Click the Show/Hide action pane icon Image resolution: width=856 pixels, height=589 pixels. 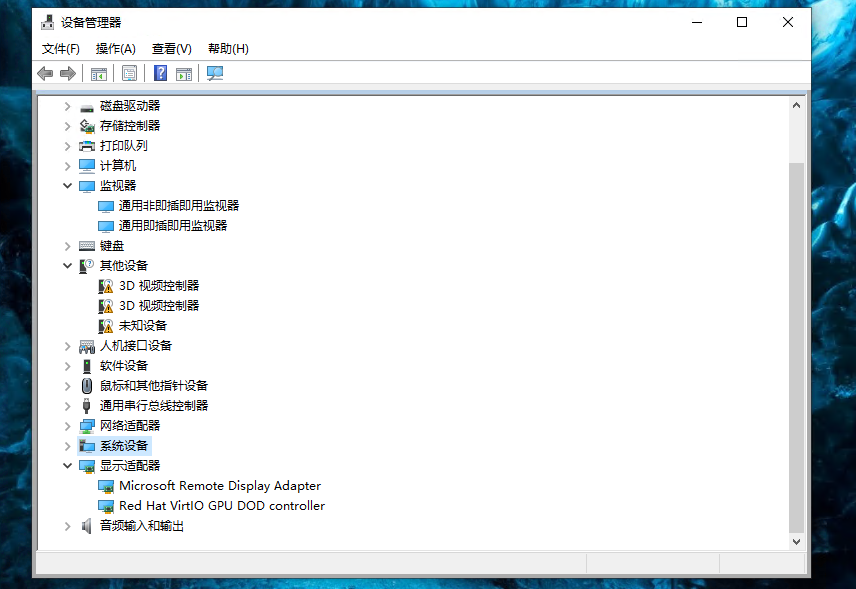(184, 73)
